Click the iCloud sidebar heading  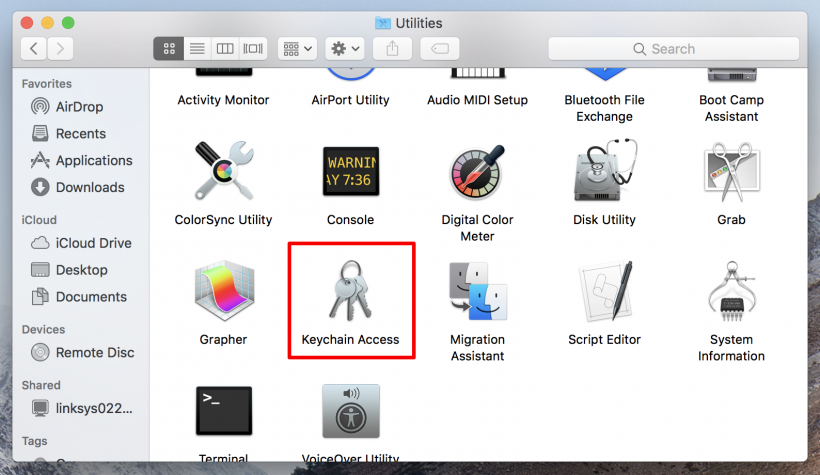(39, 220)
